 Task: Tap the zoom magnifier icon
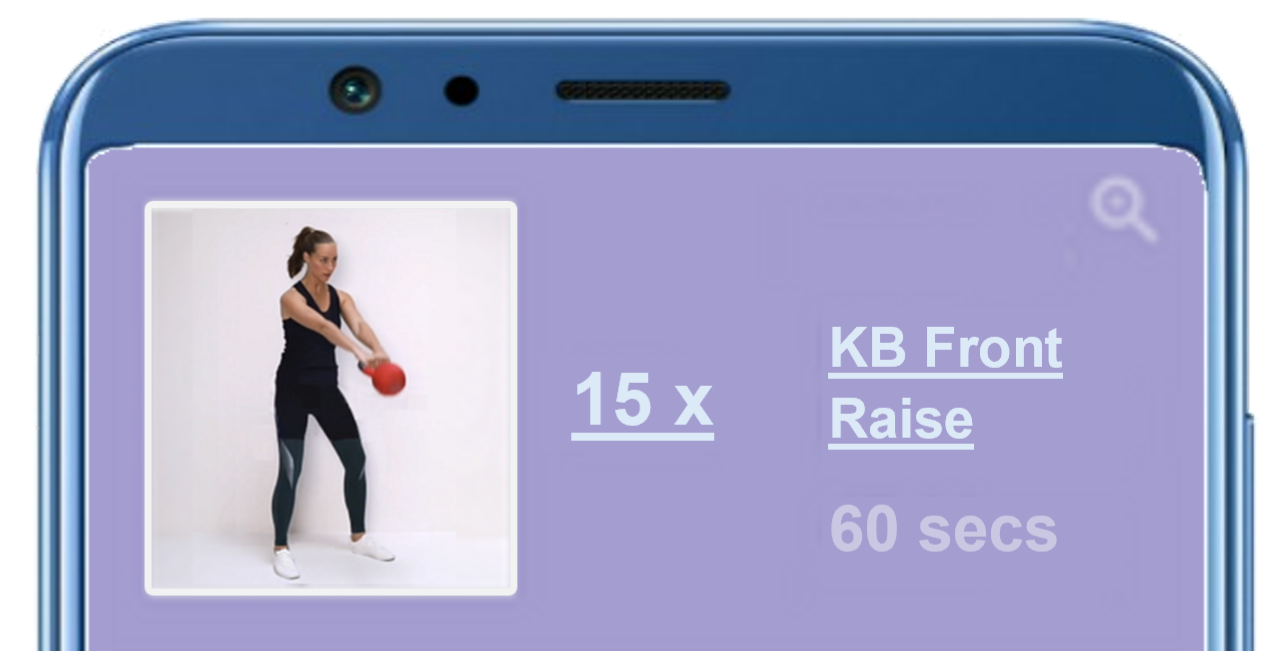pos(1123,211)
